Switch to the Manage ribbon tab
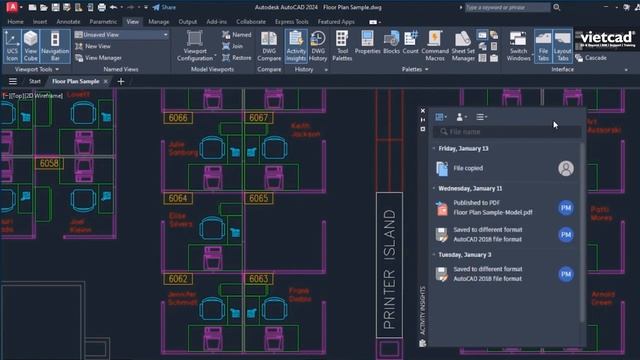The width and height of the screenshot is (640, 360). [x=159, y=22]
